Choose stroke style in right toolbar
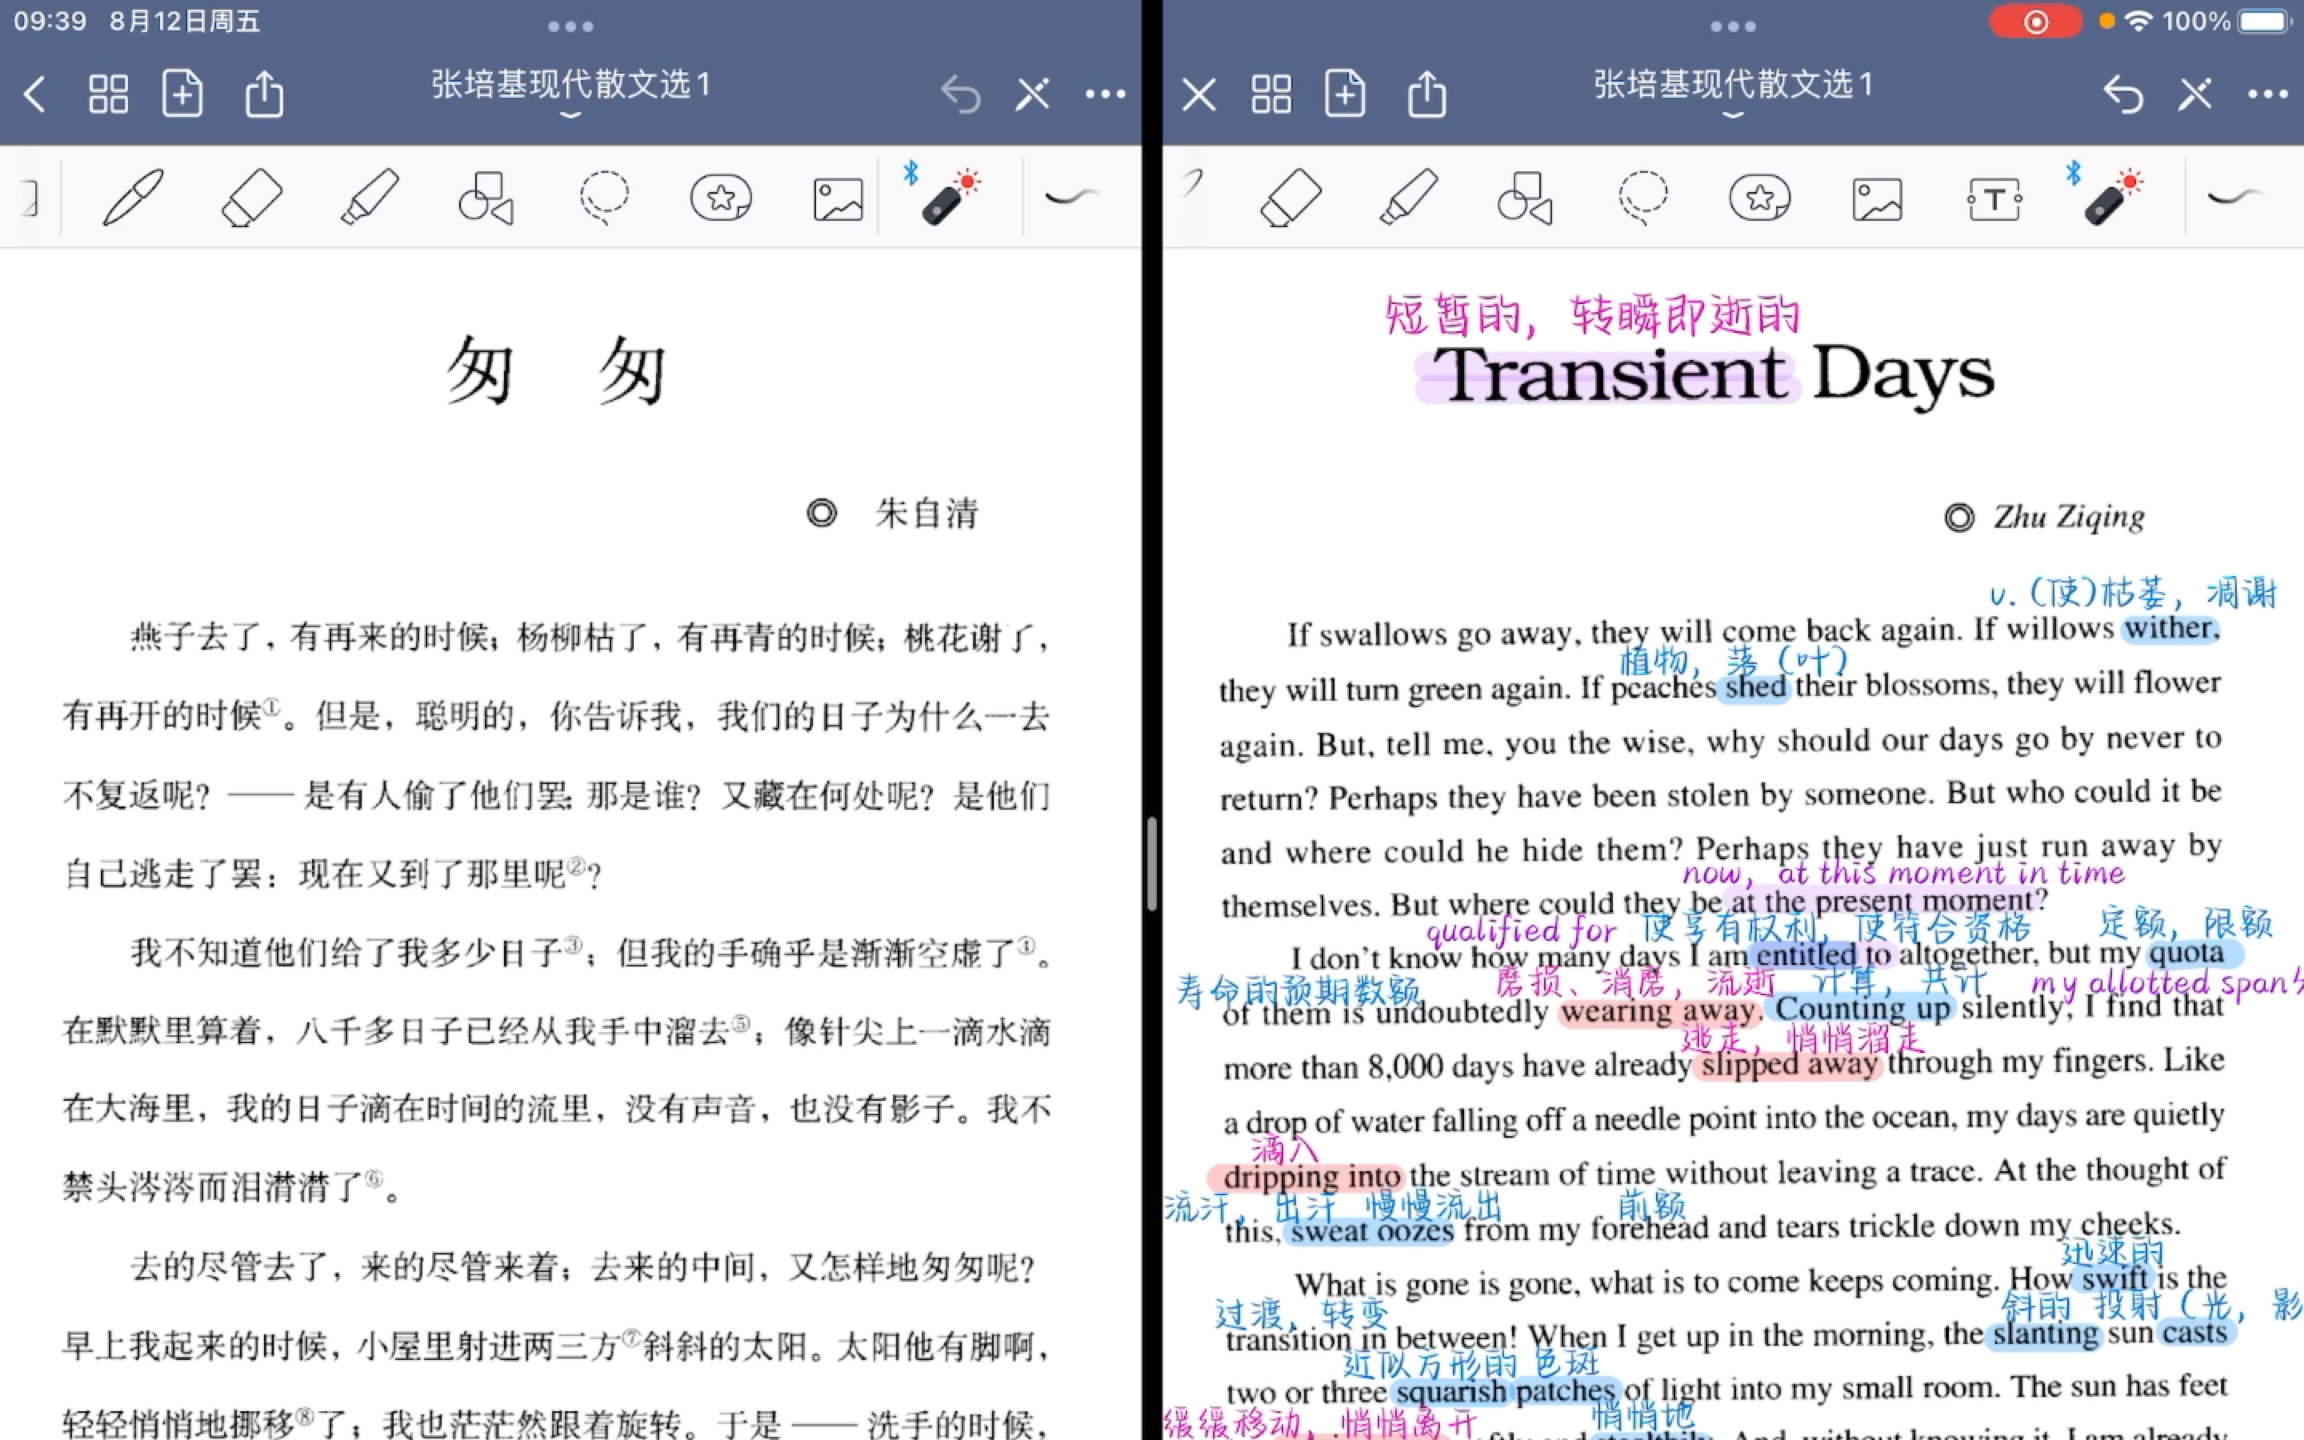The height and width of the screenshot is (1440, 2304). click(x=2233, y=196)
